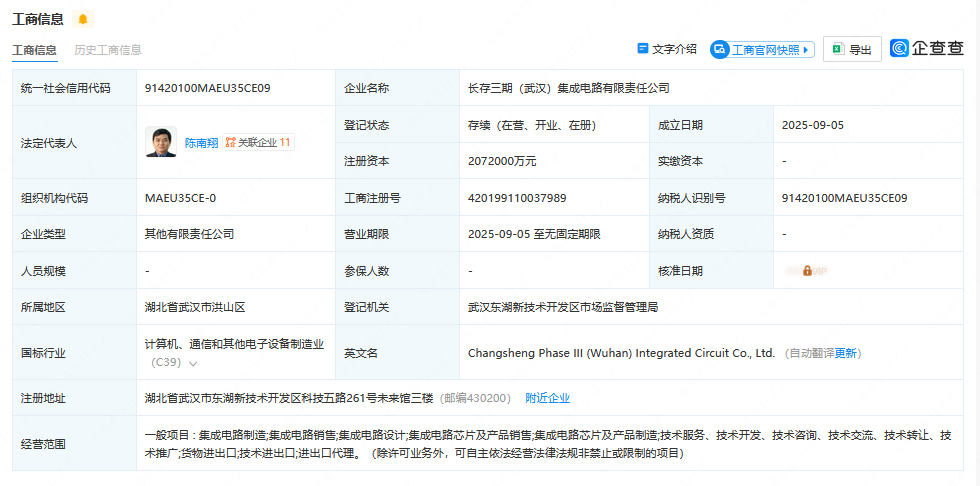Open 陈南翔's profile photo
This screenshot has width=980, height=486.
[x=161, y=142]
